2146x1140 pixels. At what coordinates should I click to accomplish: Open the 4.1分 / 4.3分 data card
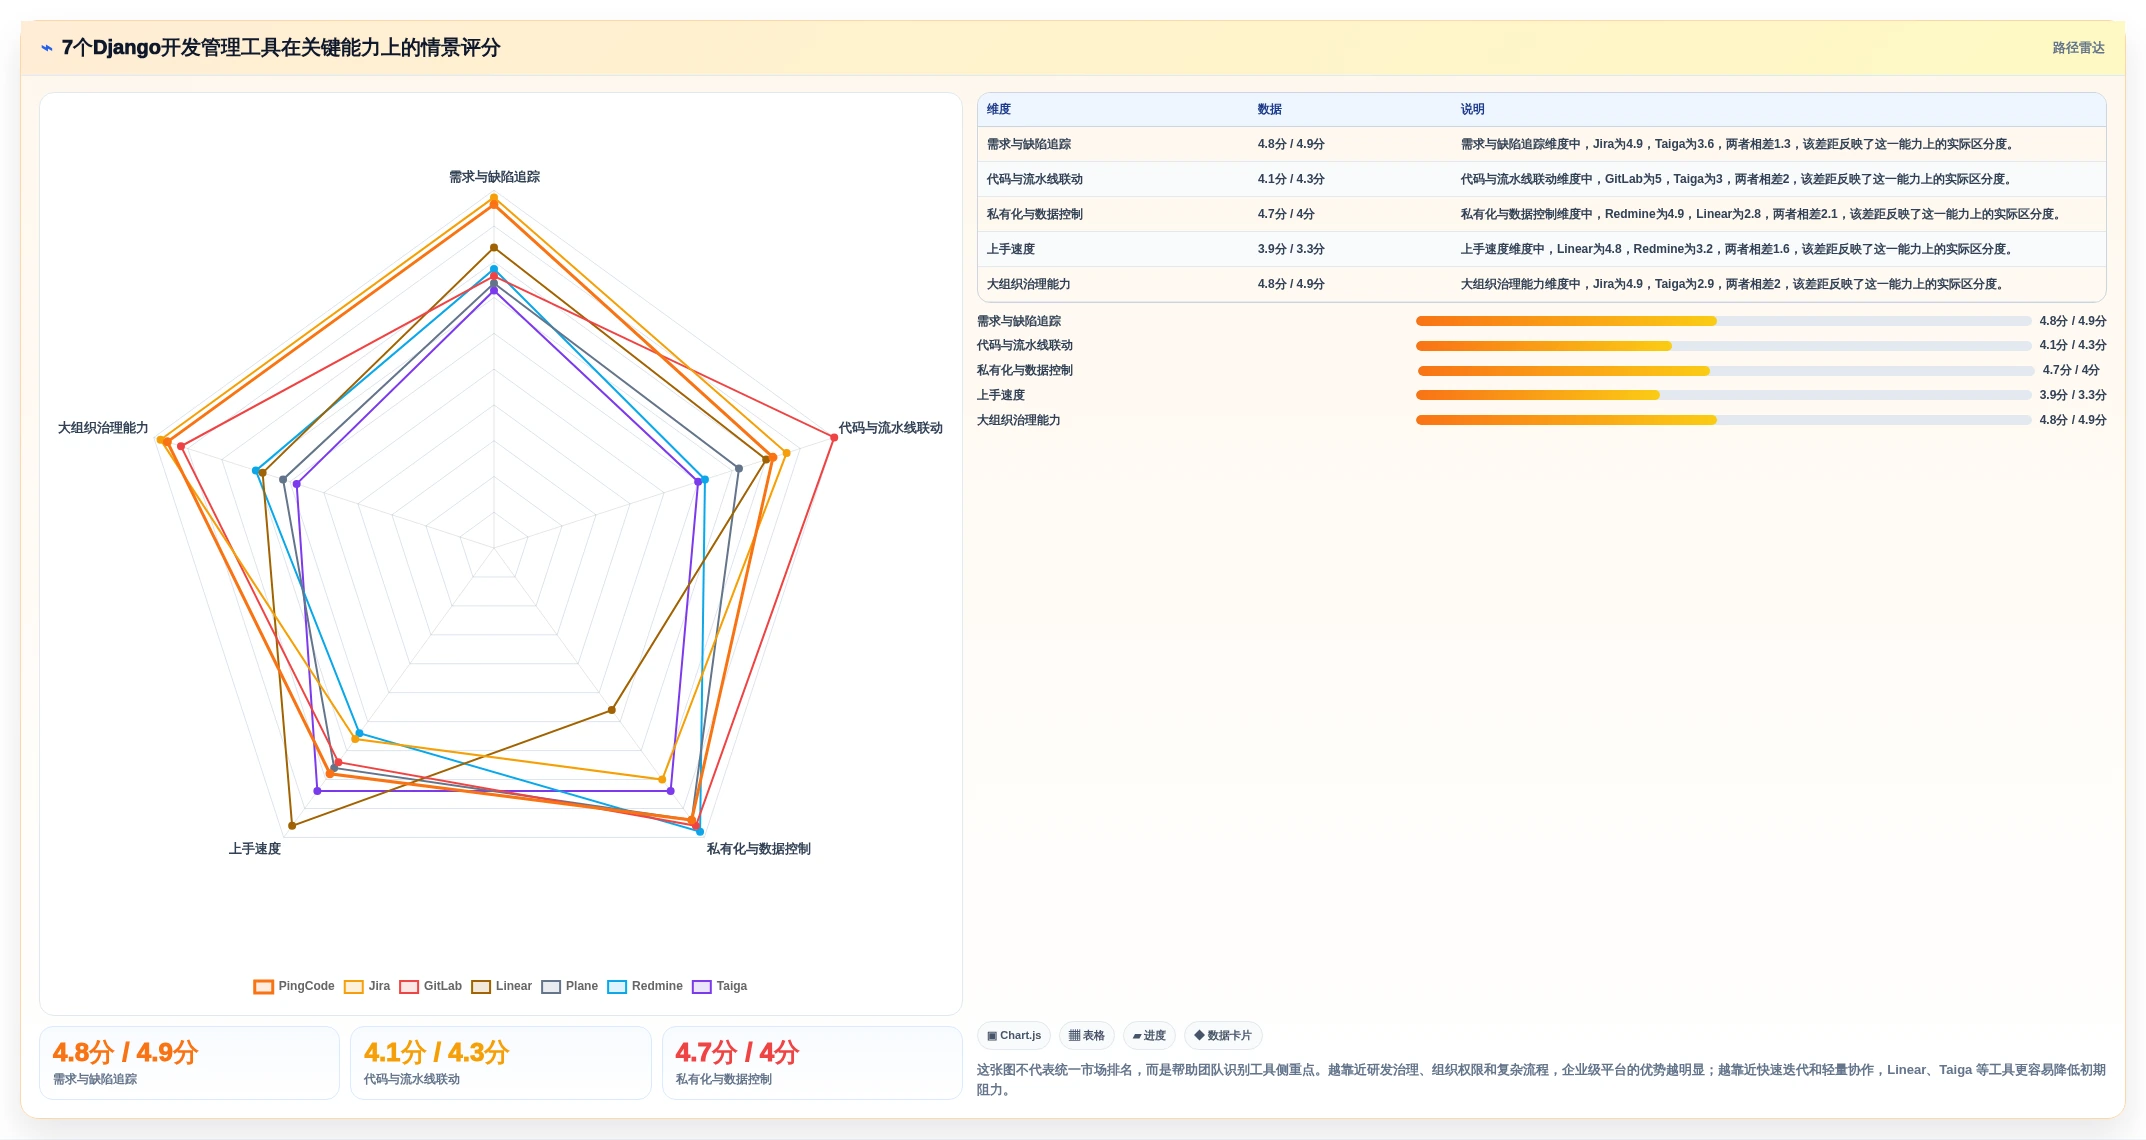500,1063
